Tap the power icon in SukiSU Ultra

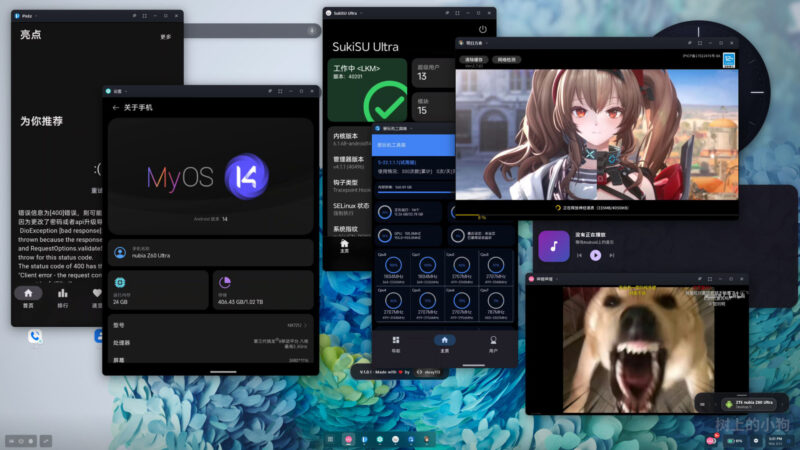483,30
